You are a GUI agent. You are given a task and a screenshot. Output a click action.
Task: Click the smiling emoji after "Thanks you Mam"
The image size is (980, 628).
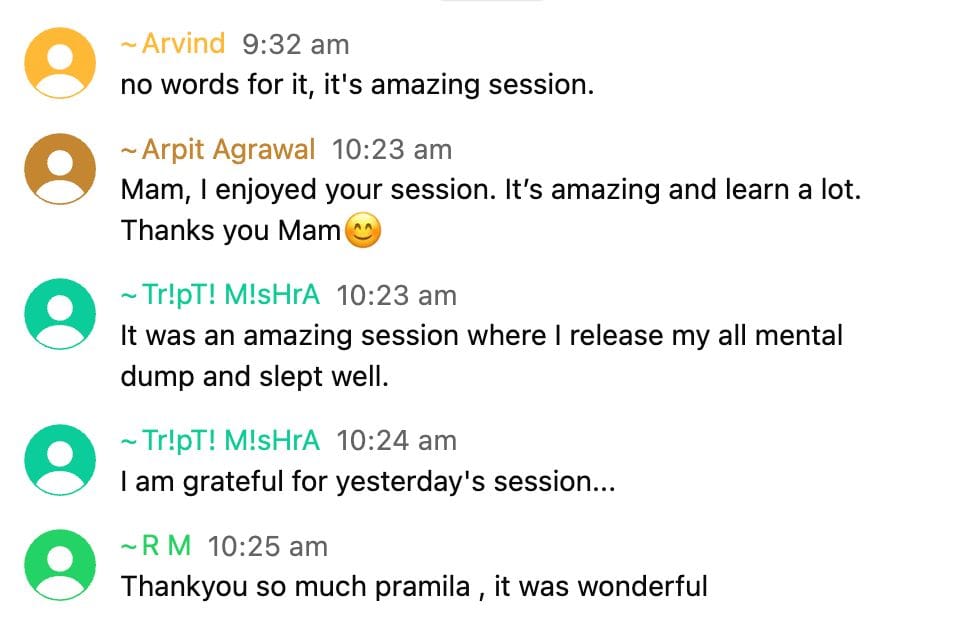point(363,231)
